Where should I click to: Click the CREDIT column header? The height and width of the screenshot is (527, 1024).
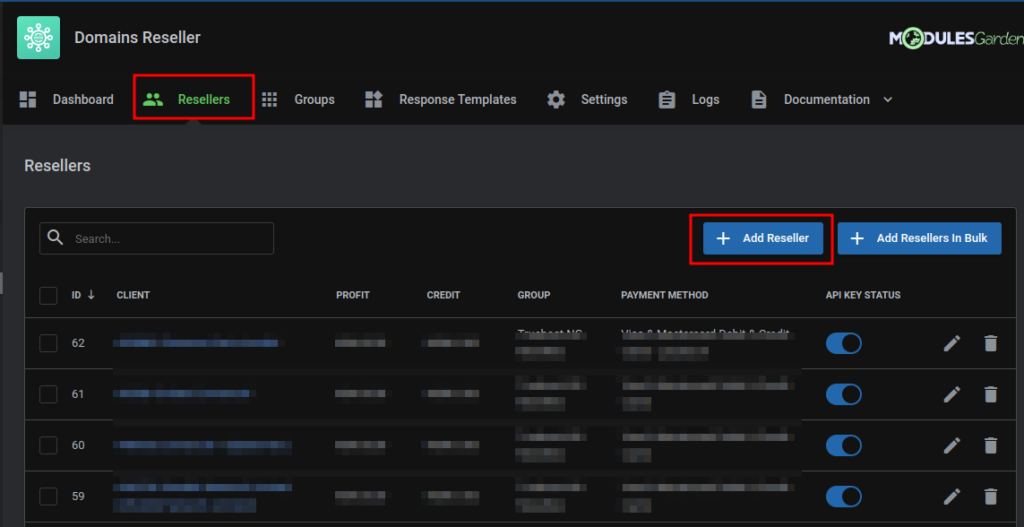point(443,295)
